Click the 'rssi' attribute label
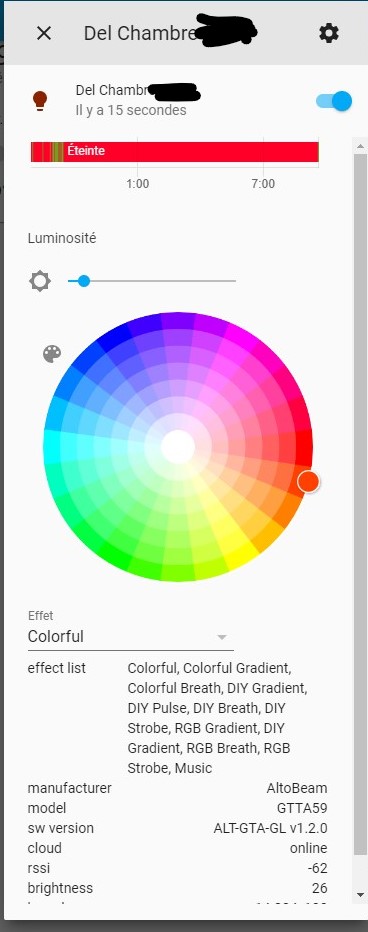This screenshot has width=368, height=932. pos(39,868)
